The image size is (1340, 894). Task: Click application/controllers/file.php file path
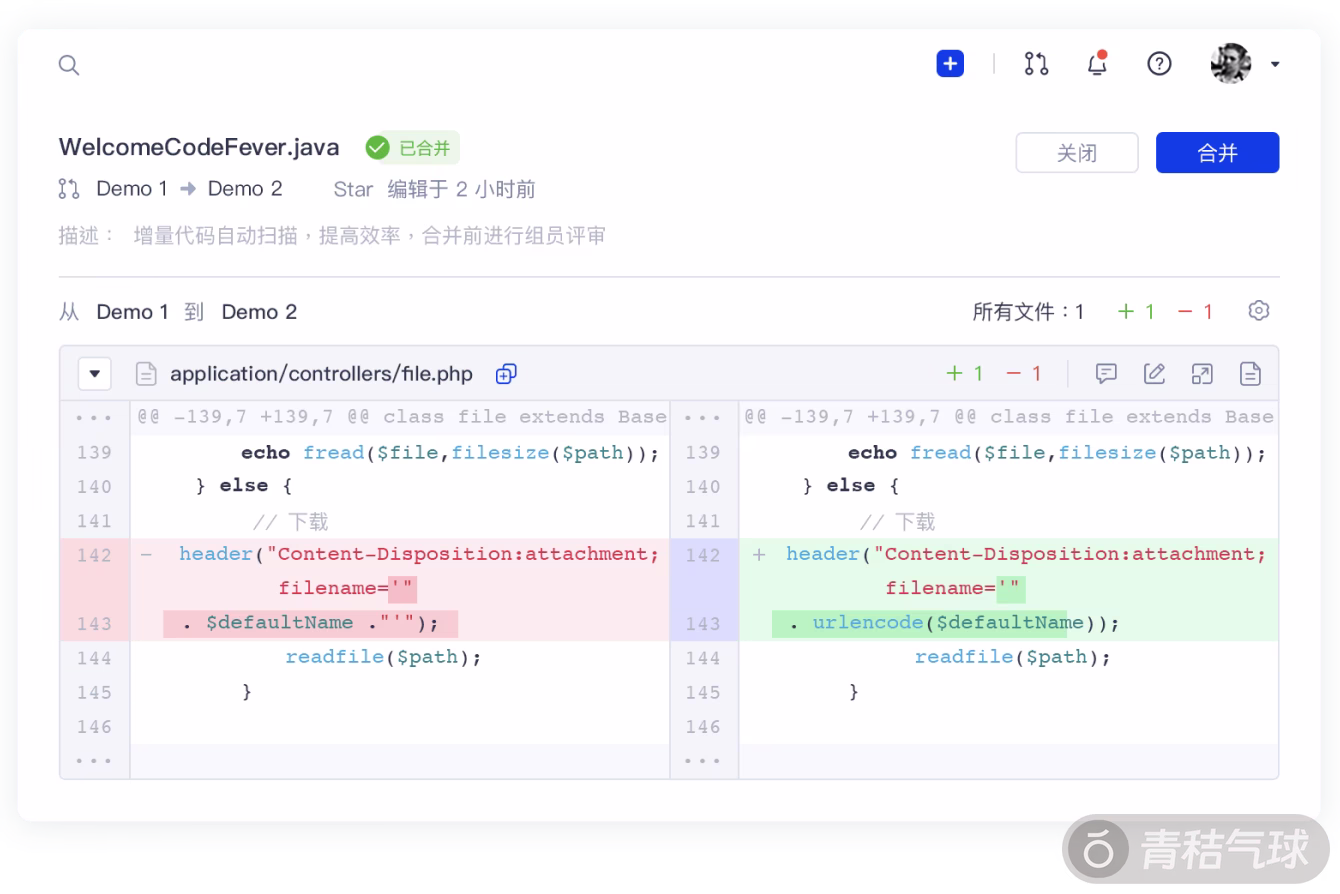321,374
